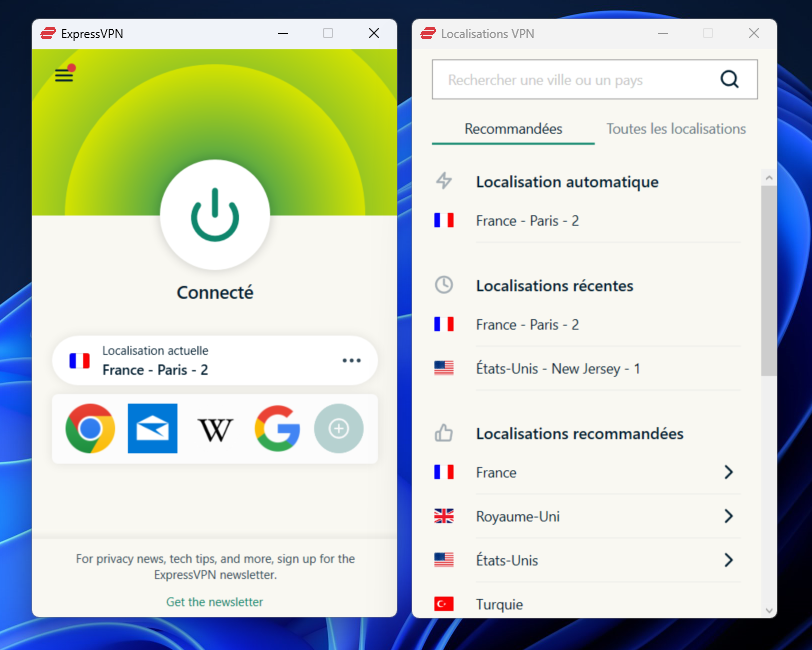Viewport: 812px width, 650px height.
Task: Click the thumbs-up recommended locations icon
Action: point(444,433)
